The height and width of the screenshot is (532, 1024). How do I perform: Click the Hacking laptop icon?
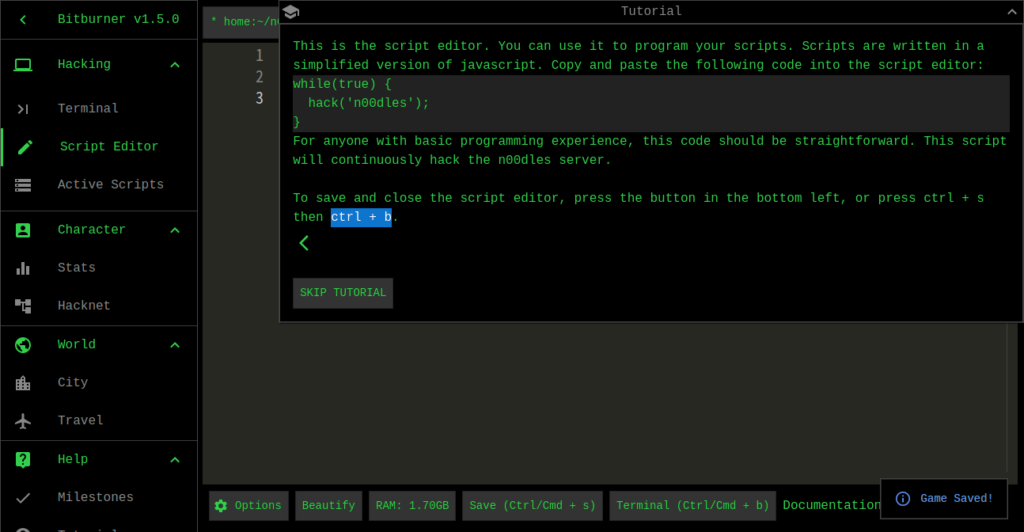point(23,65)
